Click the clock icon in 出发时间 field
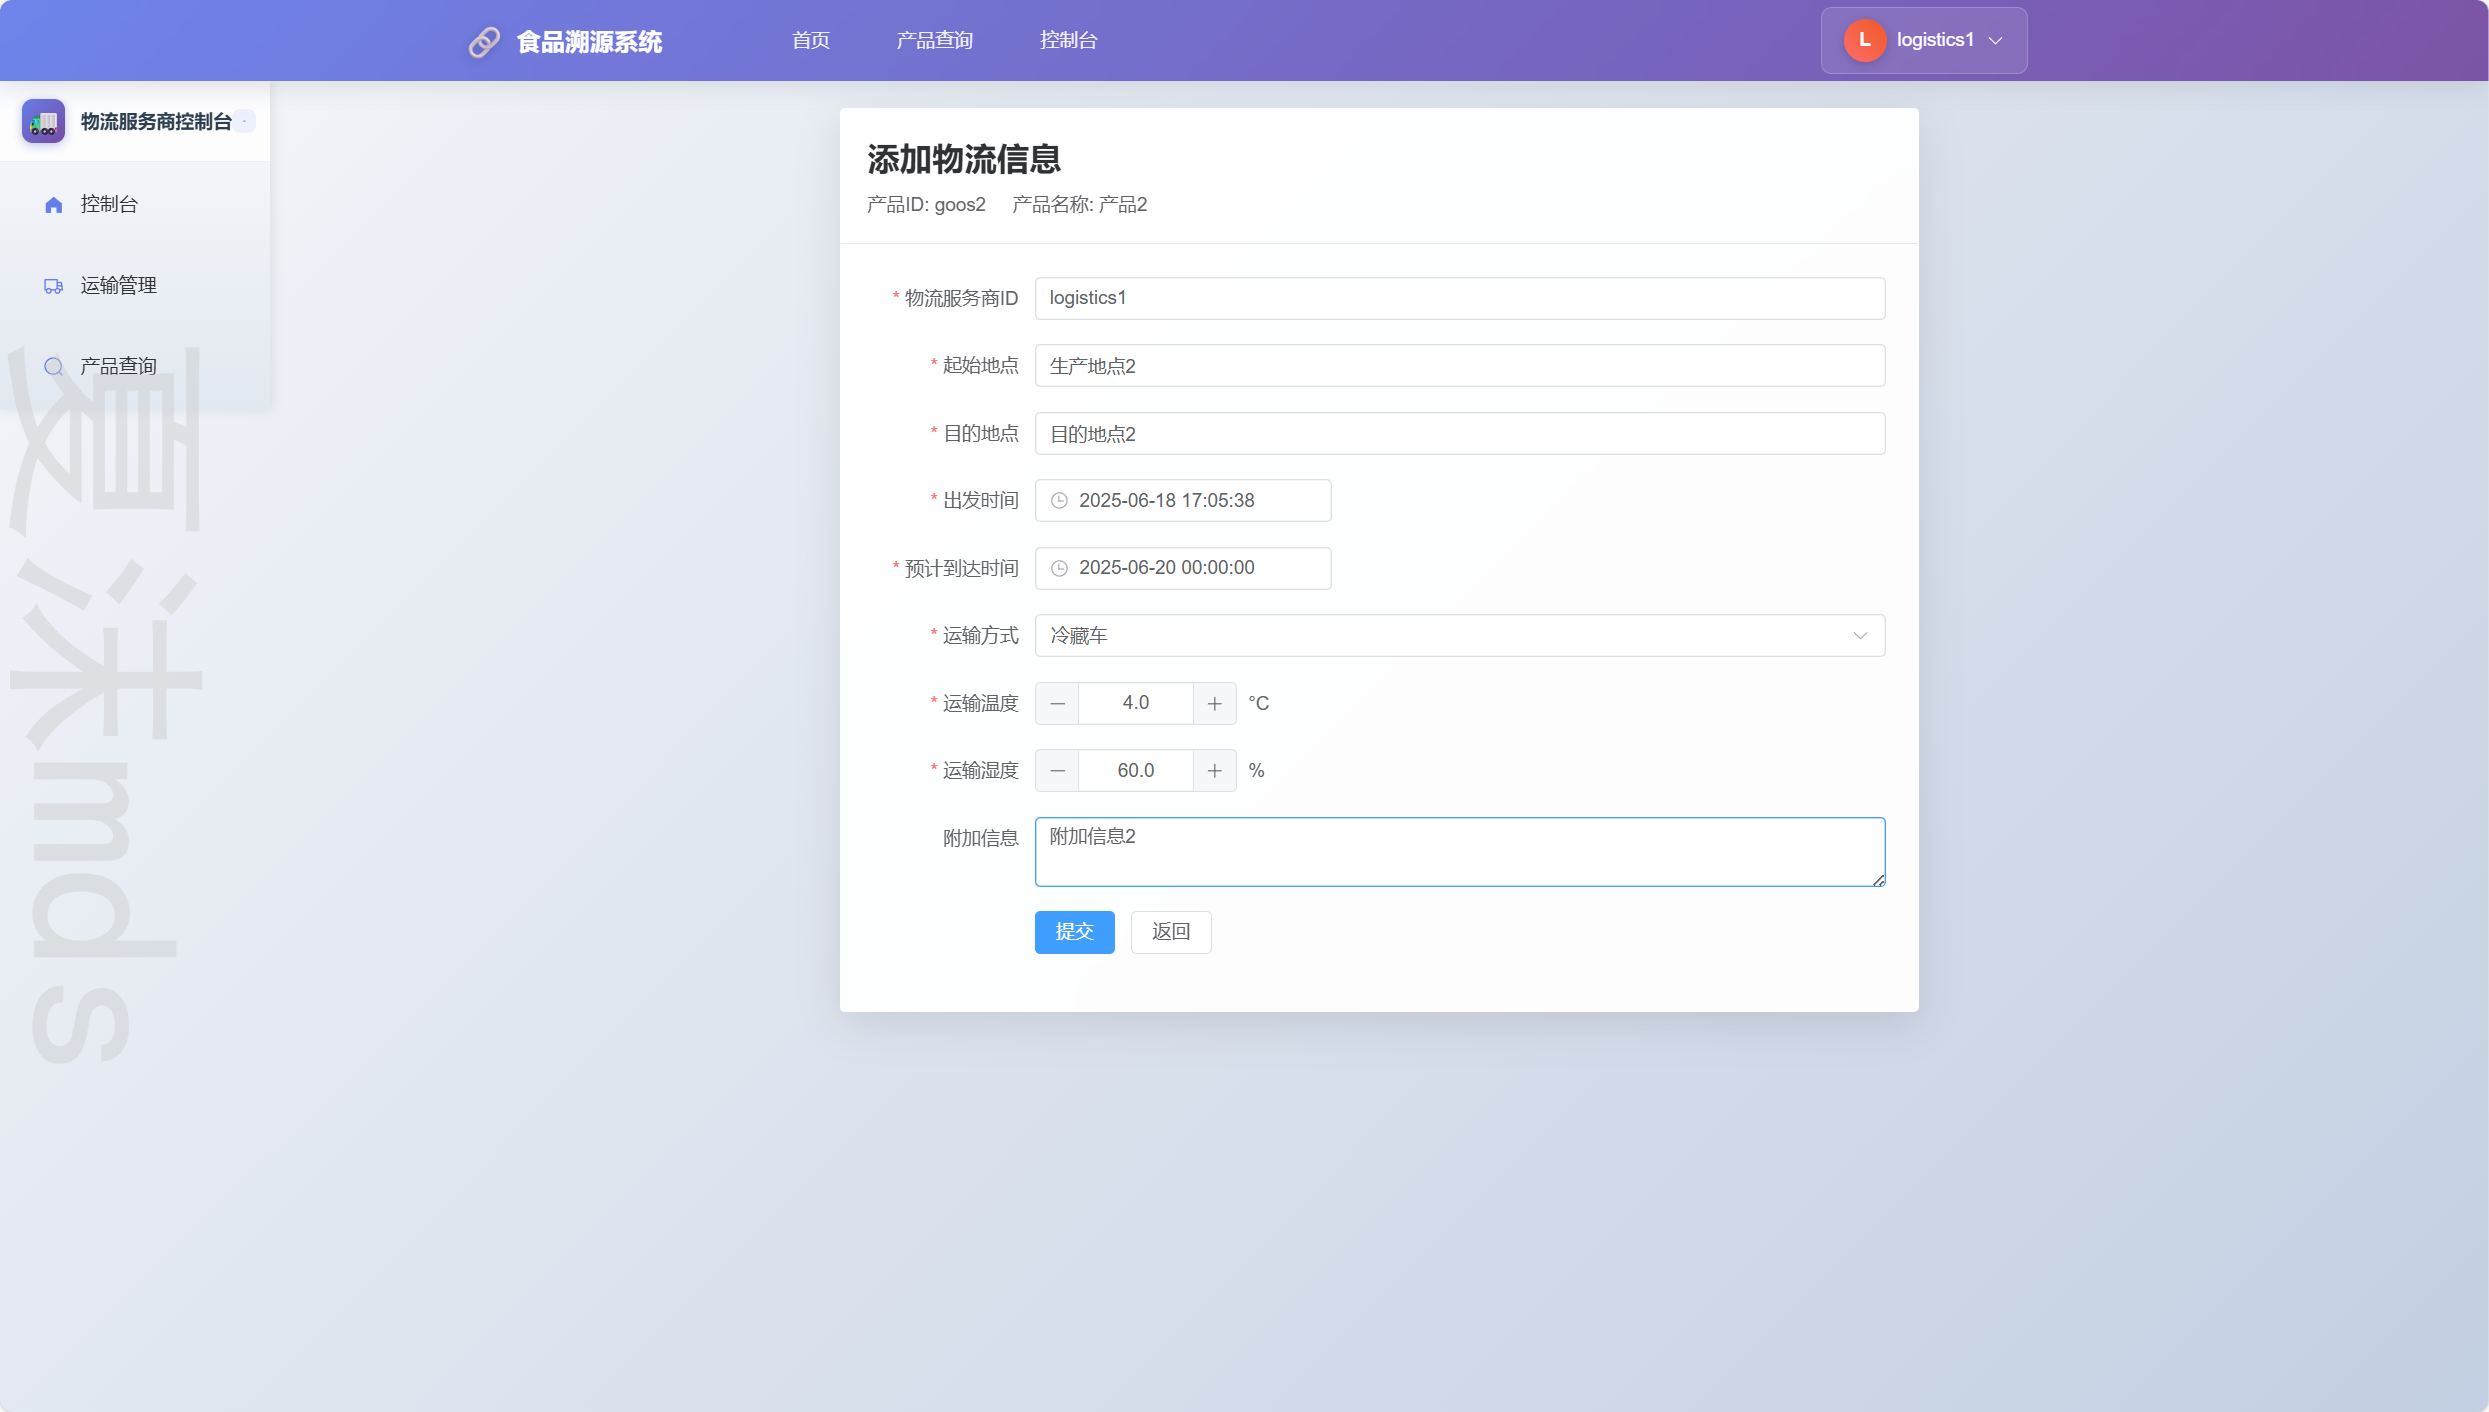Image resolution: width=2489 pixels, height=1412 pixels. click(1059, 501)
